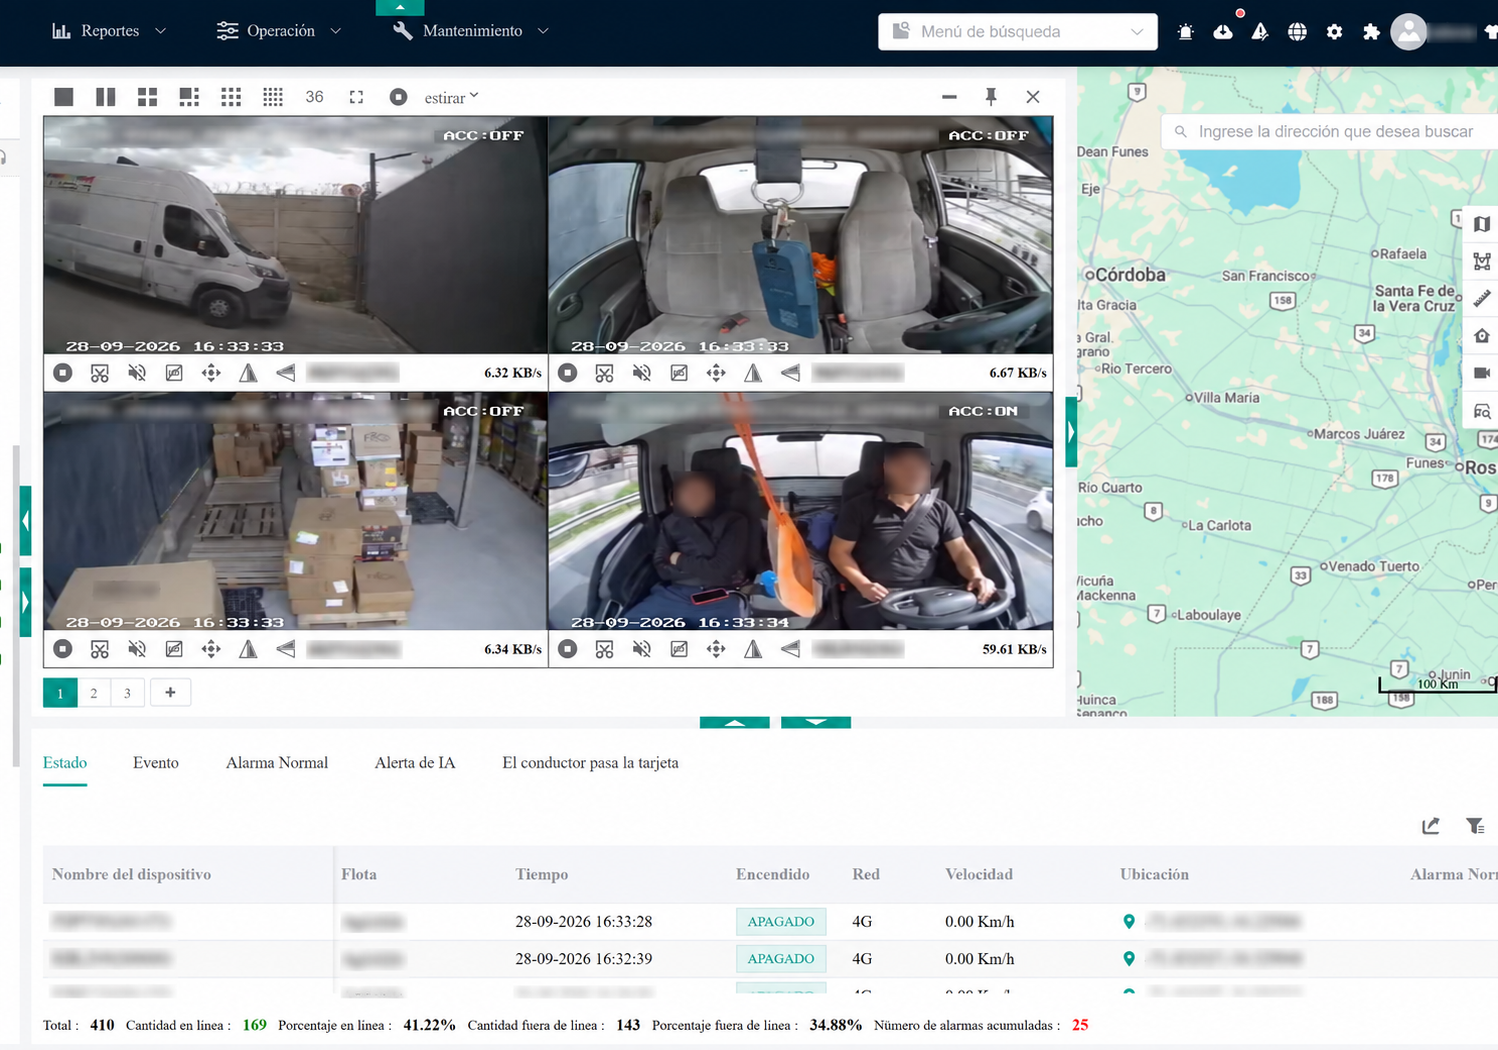Select the sixteen-tile grid layout
Image resolution: width=1498 pixels, height=1050 pixels.
(273, 97)
